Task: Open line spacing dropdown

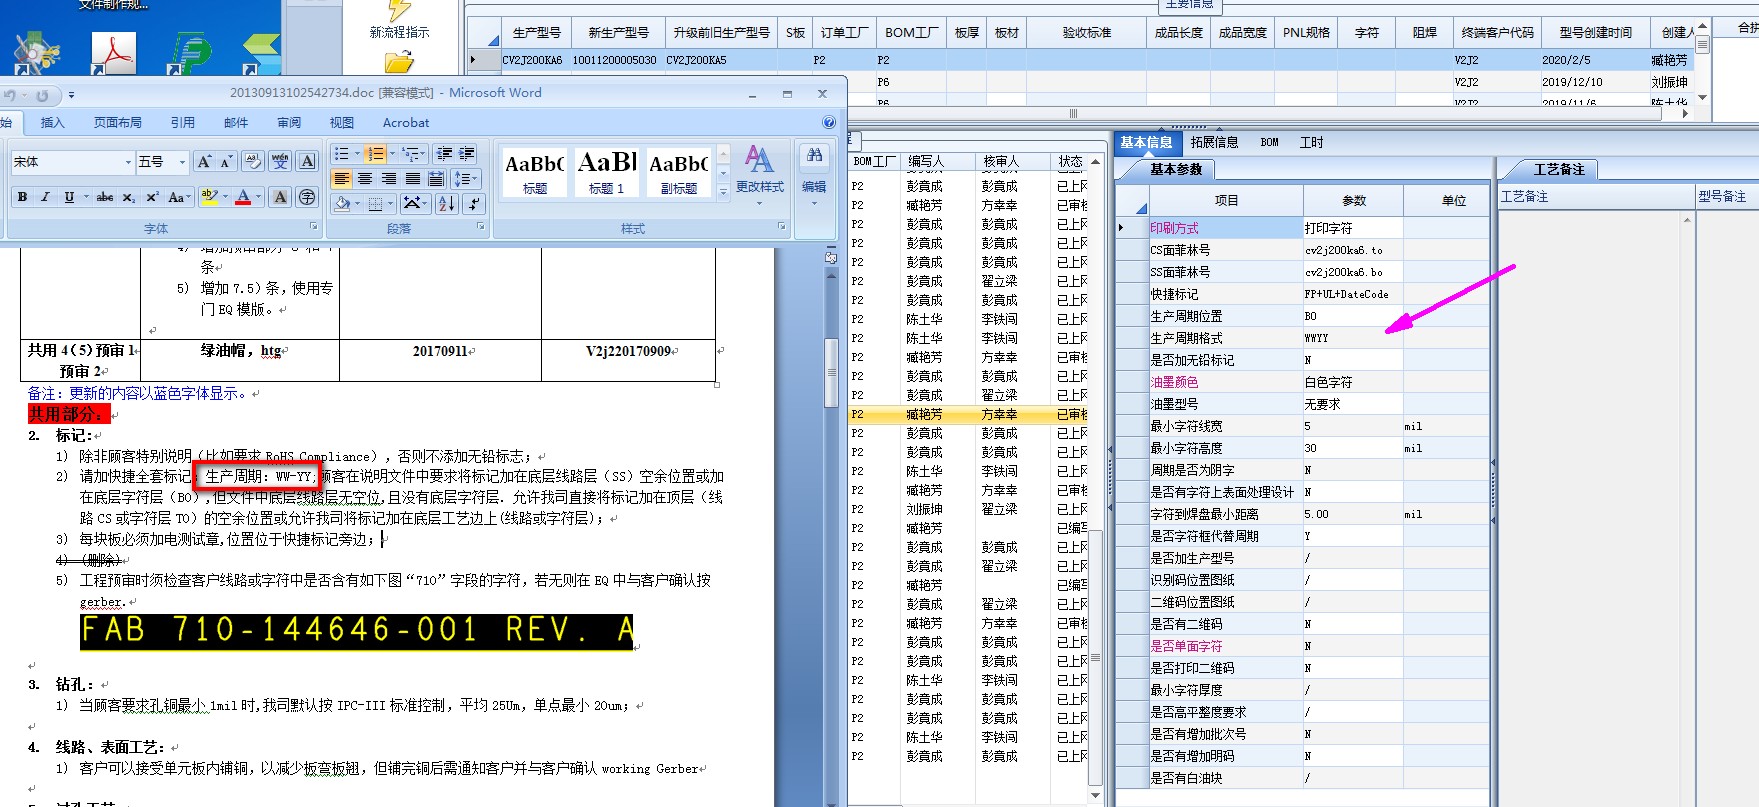Action: (x=465, y=178)
